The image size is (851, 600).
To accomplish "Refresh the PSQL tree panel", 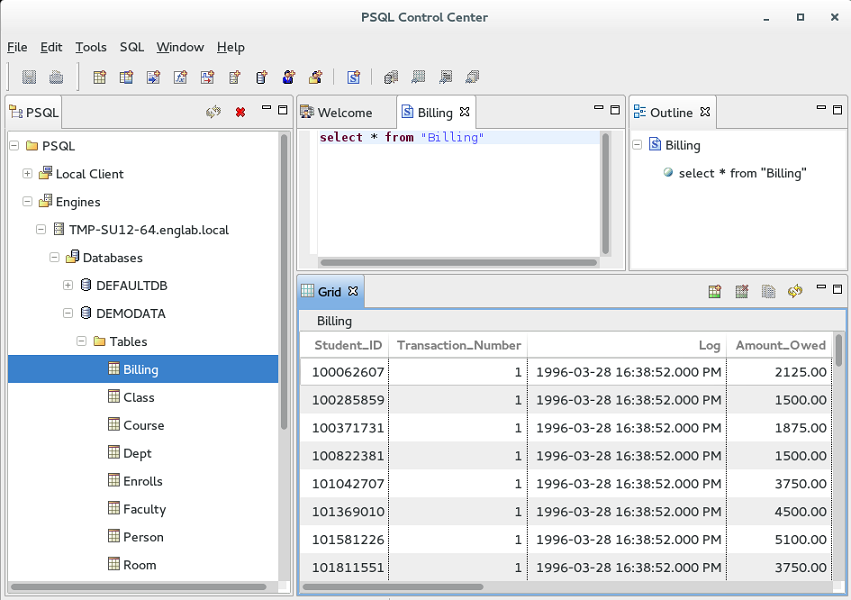I will tap(213, 112).
